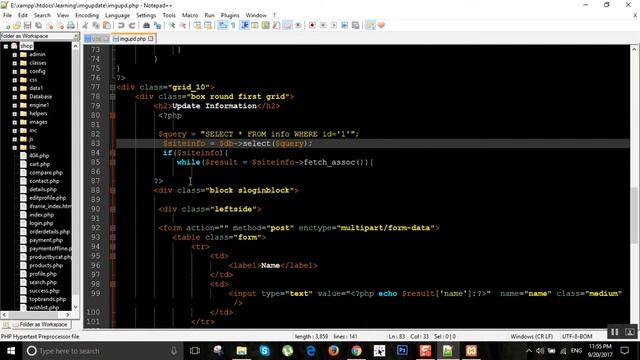This screenshot has height=360, width=640.
Task: Expand the css folder
Action: coord(14,80)
